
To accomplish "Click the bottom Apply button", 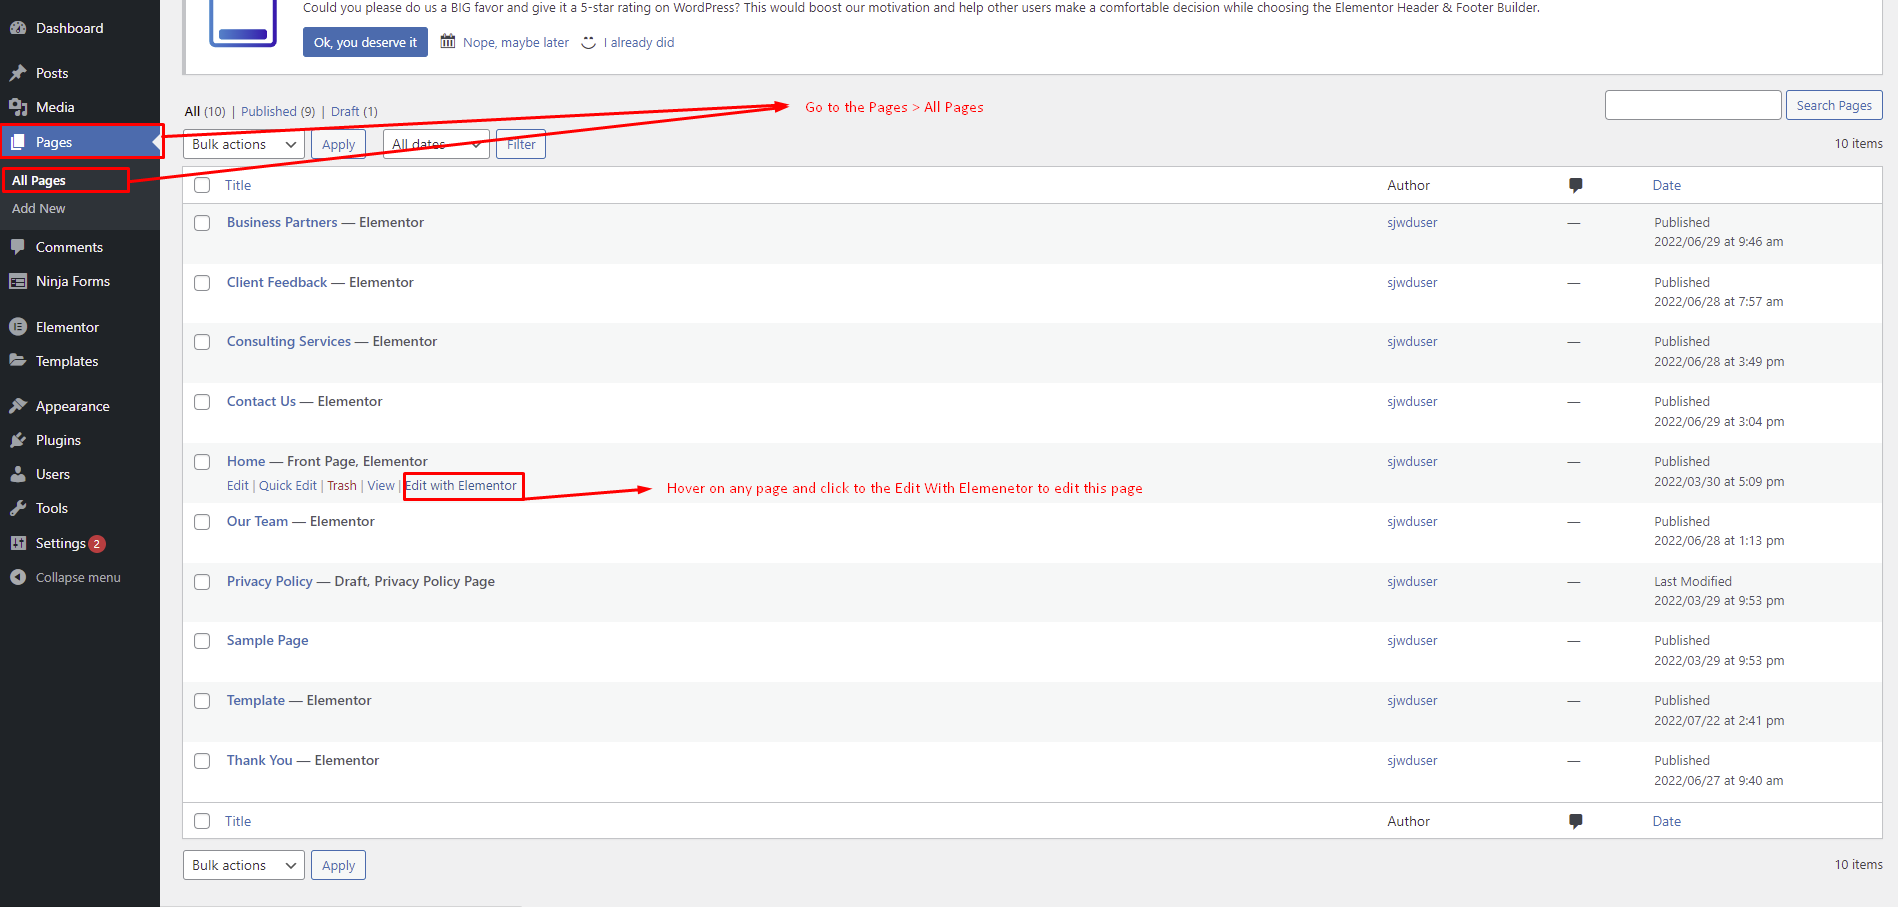I will (338, 865).
